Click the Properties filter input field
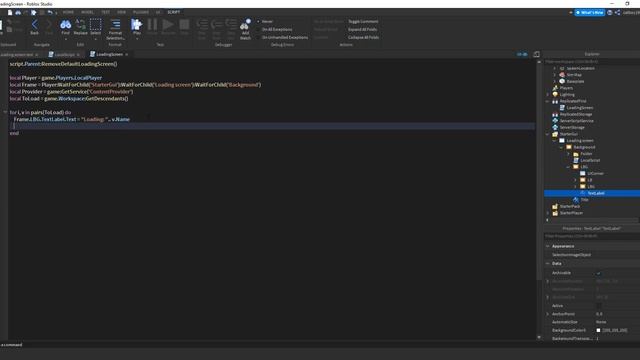Image resolution: width=640 pixels, height=360 pixels. click(592, 236)
